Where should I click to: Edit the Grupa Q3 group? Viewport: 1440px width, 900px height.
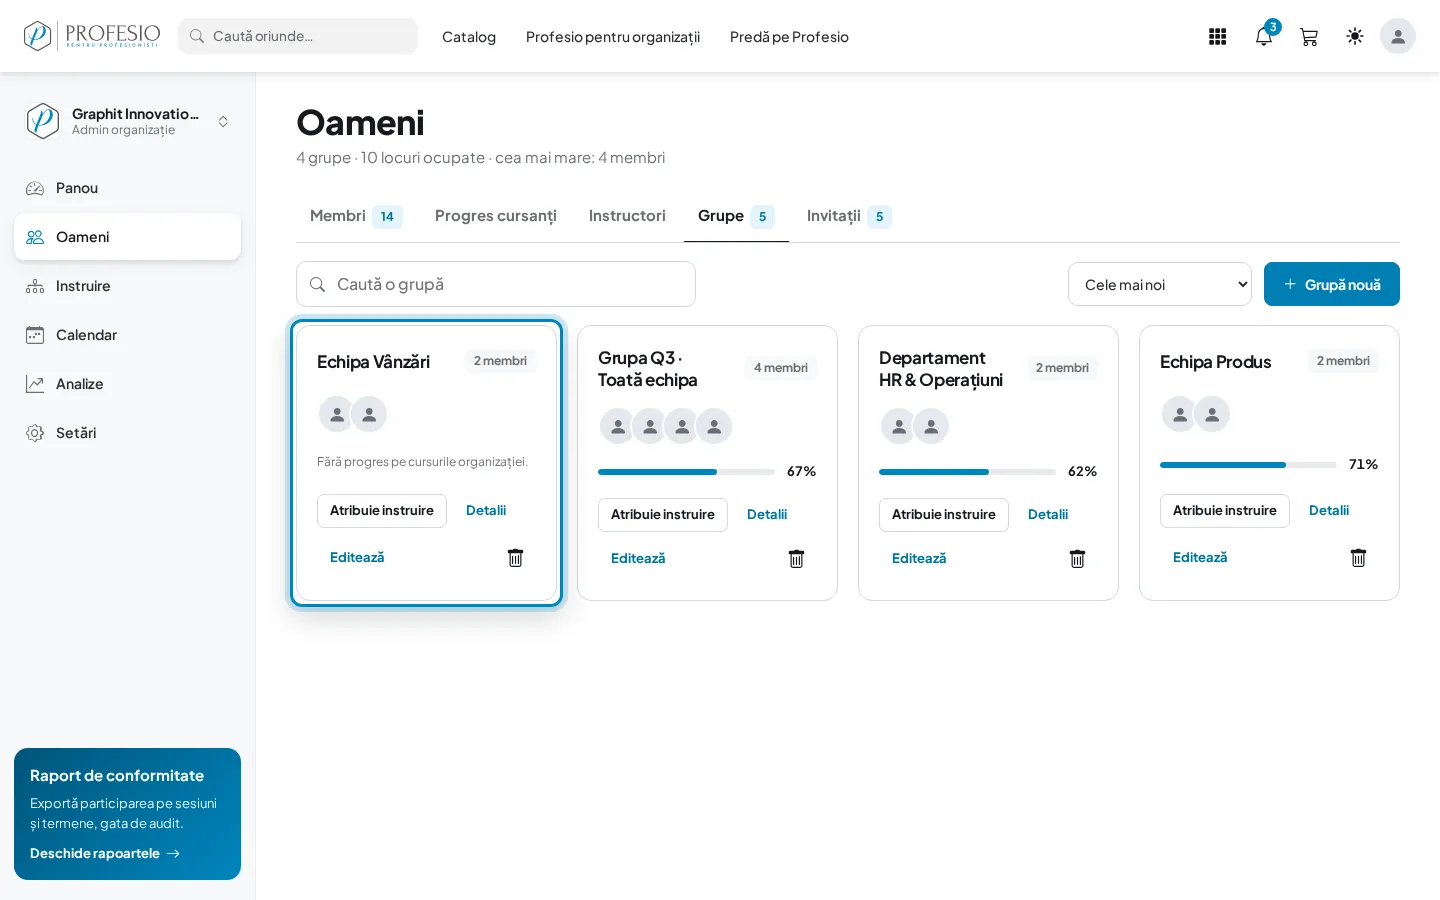[x=638, y=559]
